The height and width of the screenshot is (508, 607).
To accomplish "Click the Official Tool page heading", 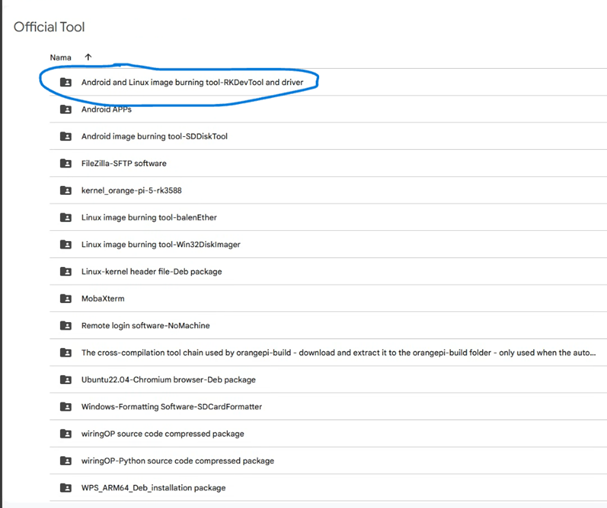I will click(x=49, y=27).
